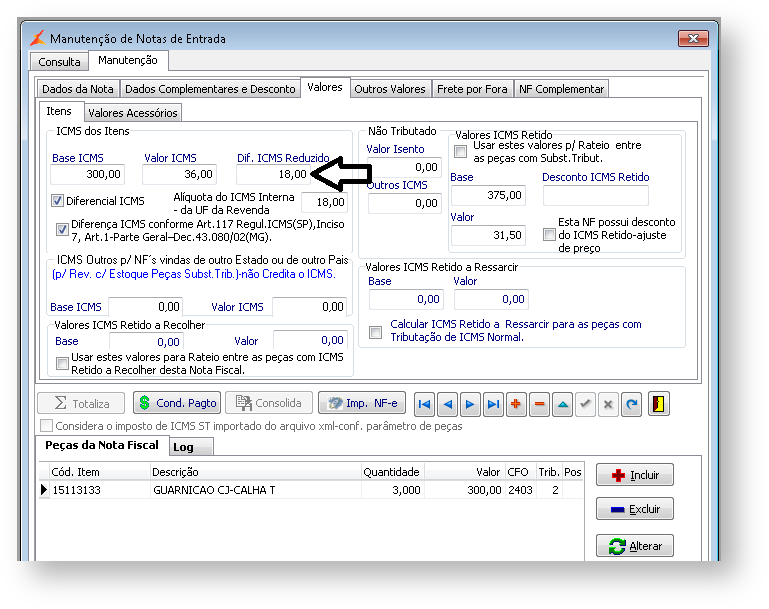Click the Cond. Pagto button

click(x=177, y=403)
